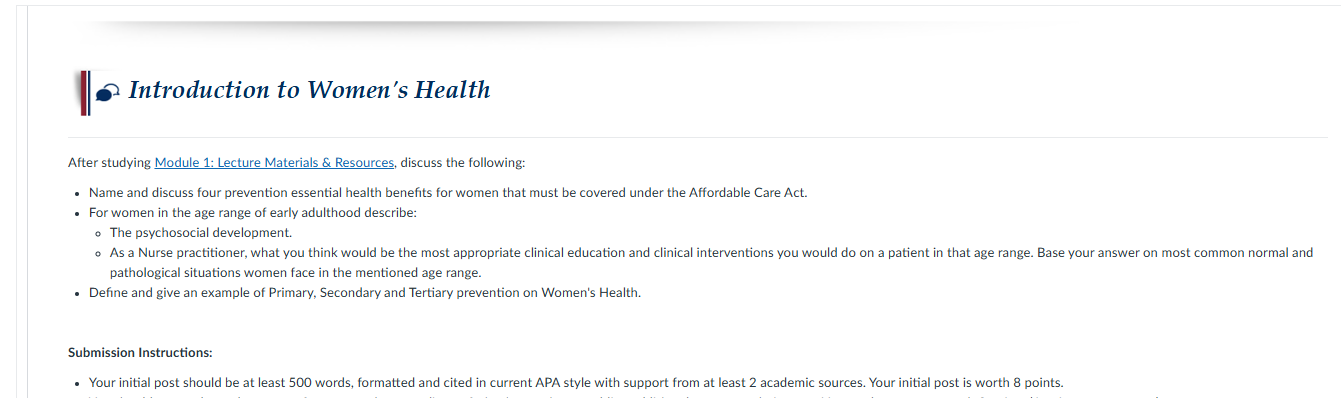Click the Primary, Secondary and Tertiary prevention bullet
The height and width of the screenshot is (398, 1341).
(365, 293)
